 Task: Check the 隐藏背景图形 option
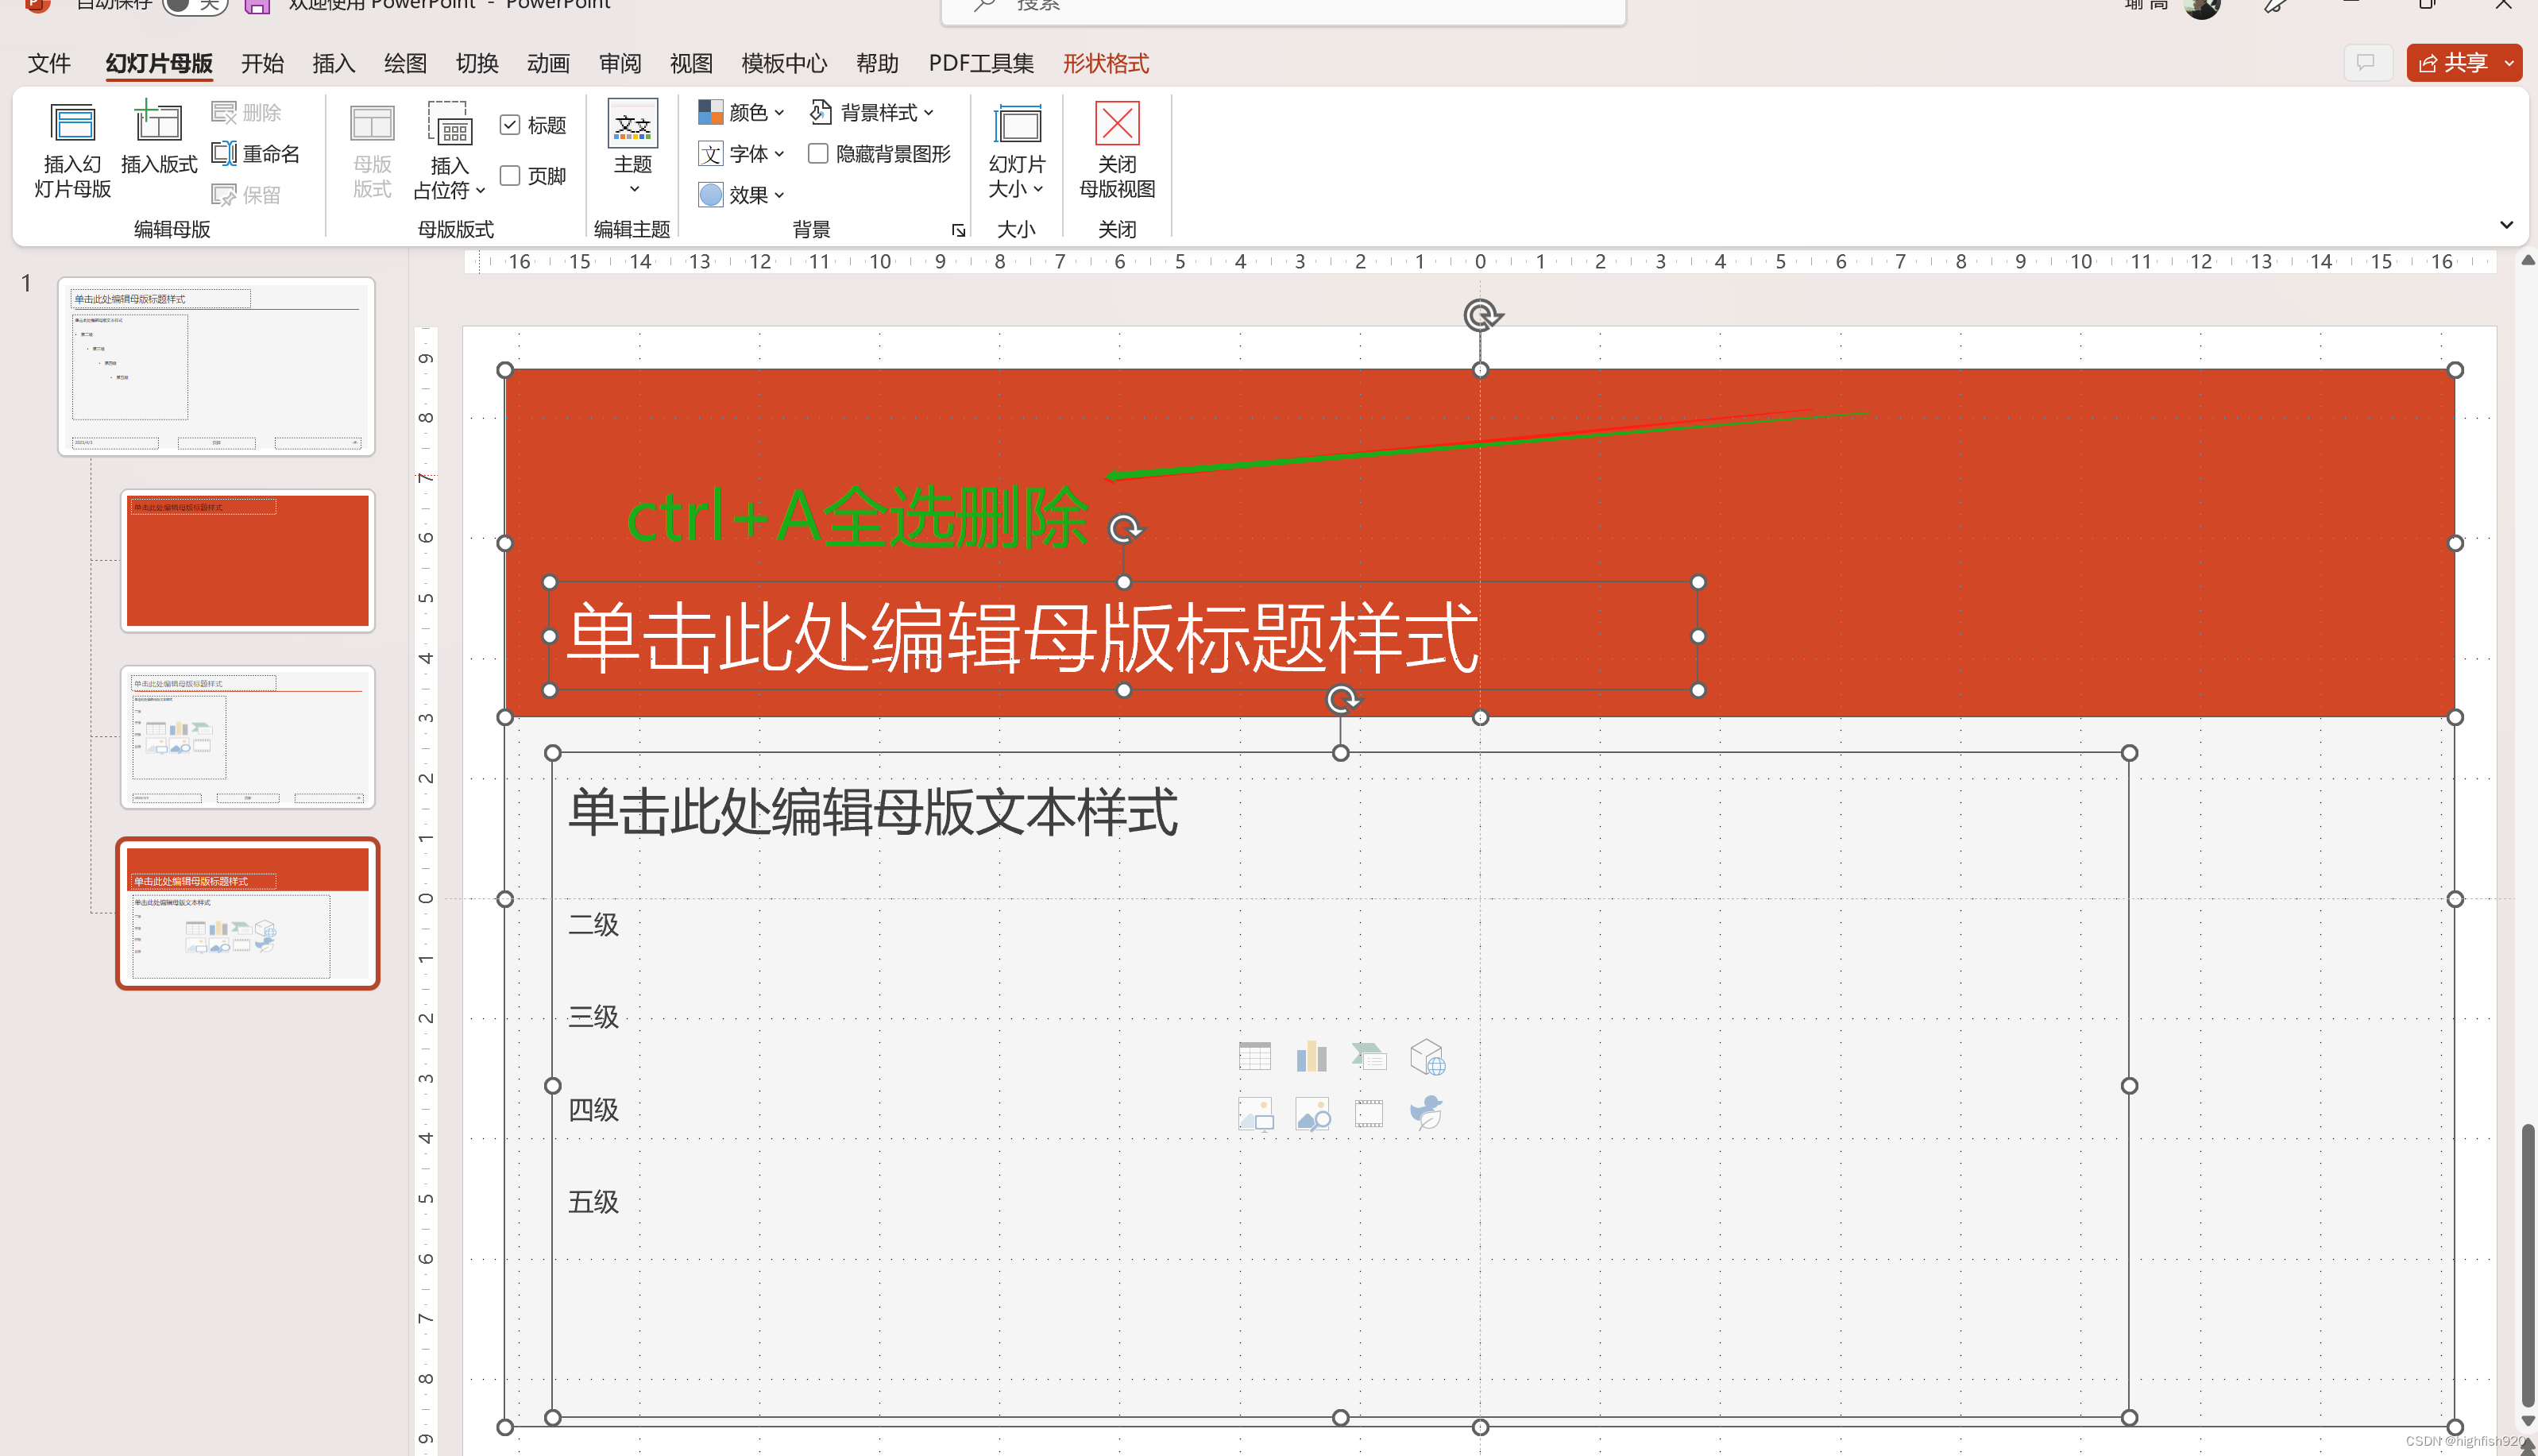tap(818, 153)
